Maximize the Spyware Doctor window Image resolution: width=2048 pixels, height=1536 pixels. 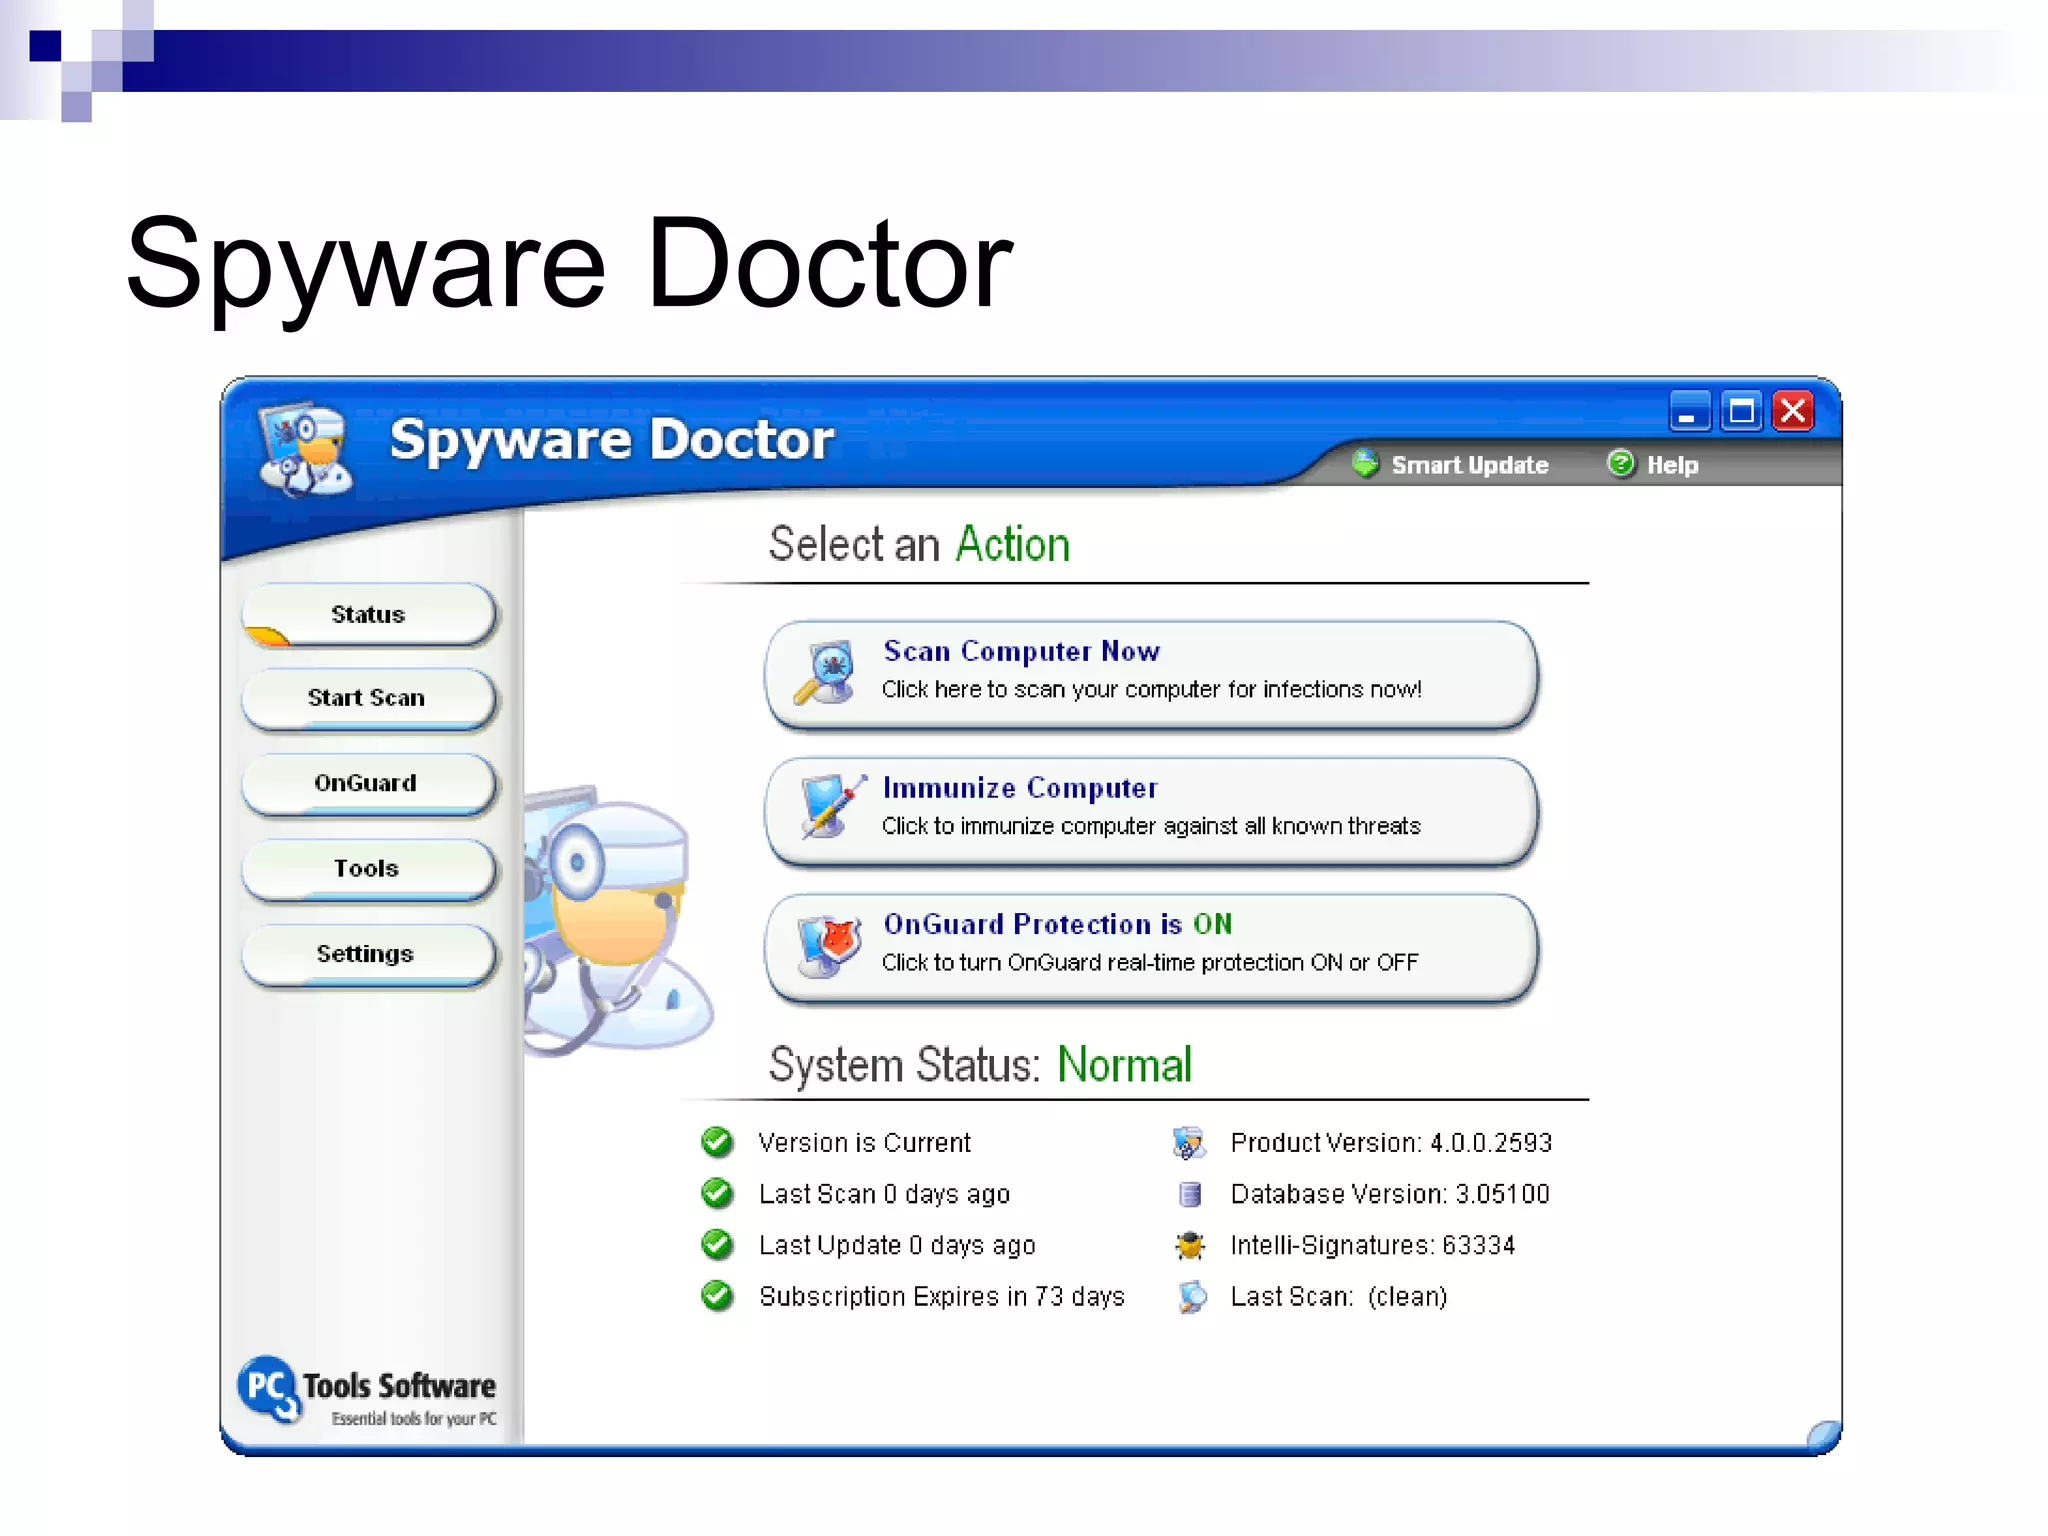(x=1741, y=411)
